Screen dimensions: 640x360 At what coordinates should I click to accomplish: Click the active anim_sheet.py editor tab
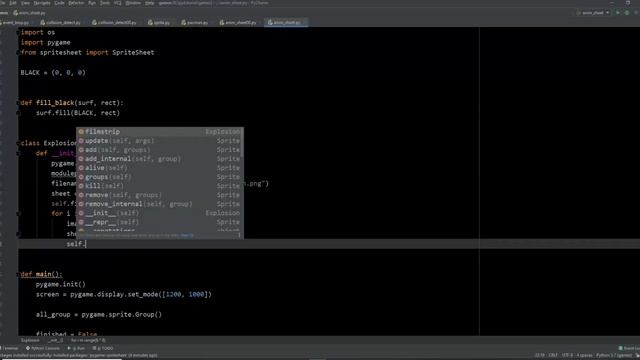285,22
